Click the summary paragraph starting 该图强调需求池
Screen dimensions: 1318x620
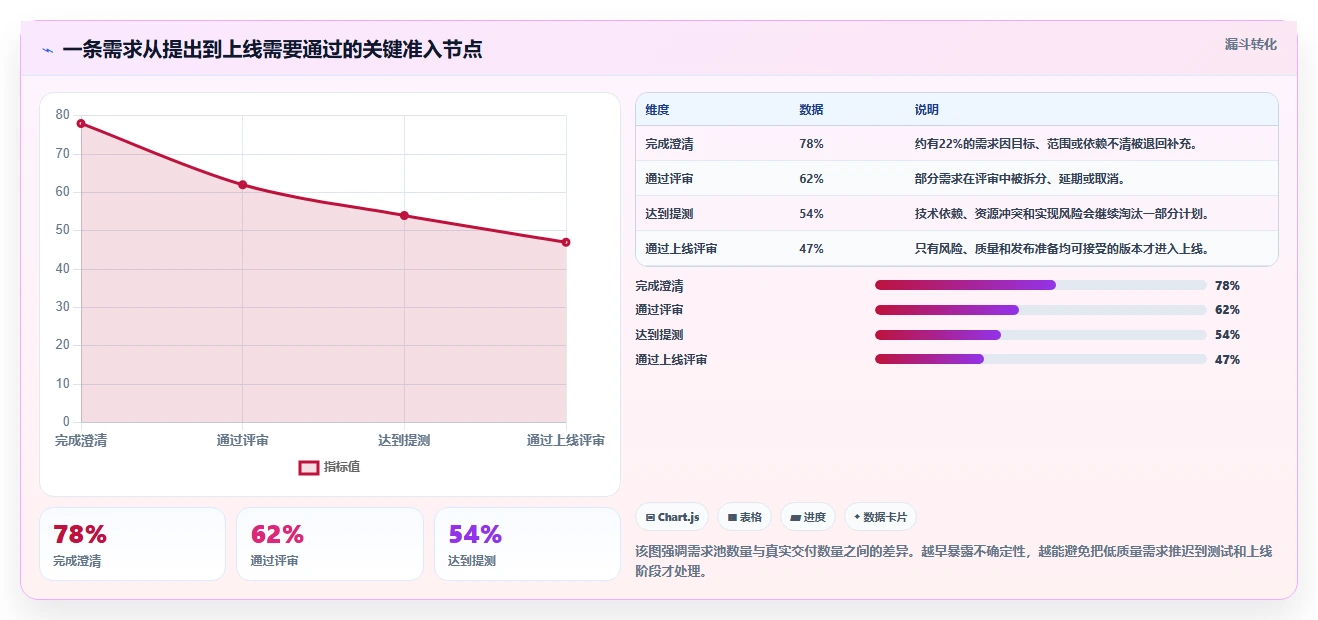954,562
